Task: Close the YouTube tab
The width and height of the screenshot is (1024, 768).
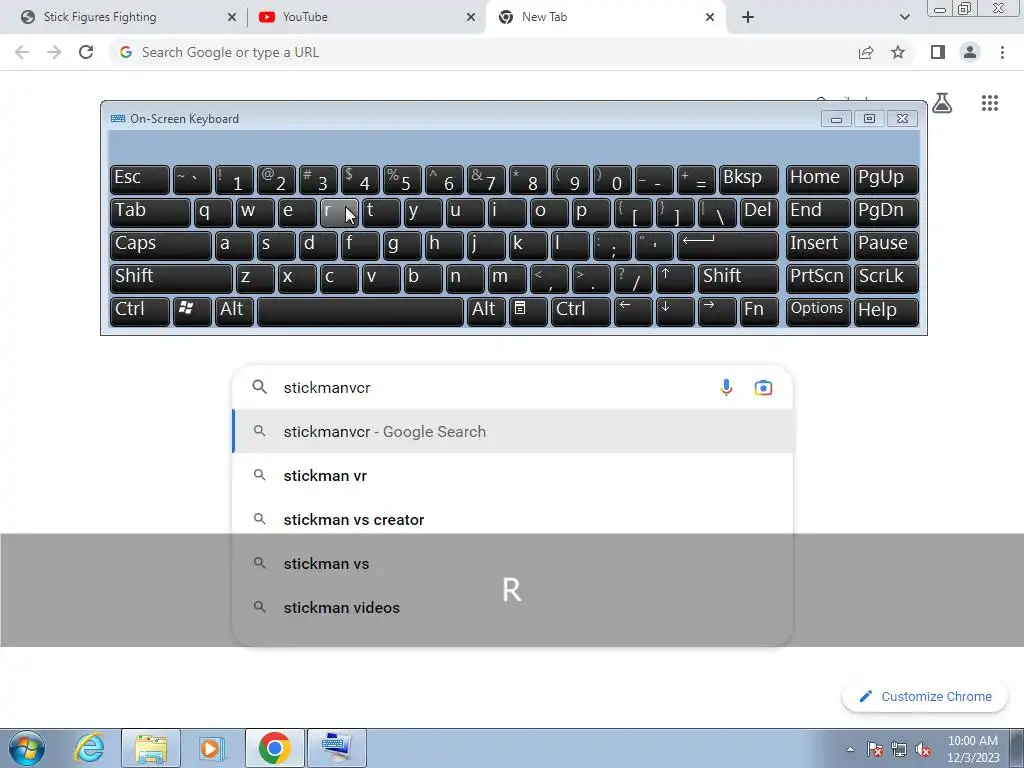Action: click(471, 17)
